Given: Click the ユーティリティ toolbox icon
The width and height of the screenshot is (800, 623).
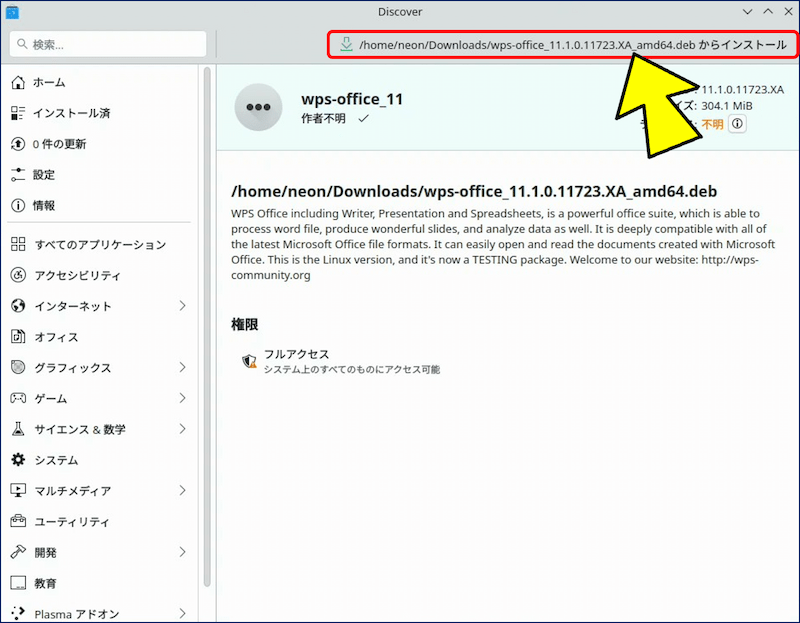Looking at the screenshot, I should pos(18,522).
